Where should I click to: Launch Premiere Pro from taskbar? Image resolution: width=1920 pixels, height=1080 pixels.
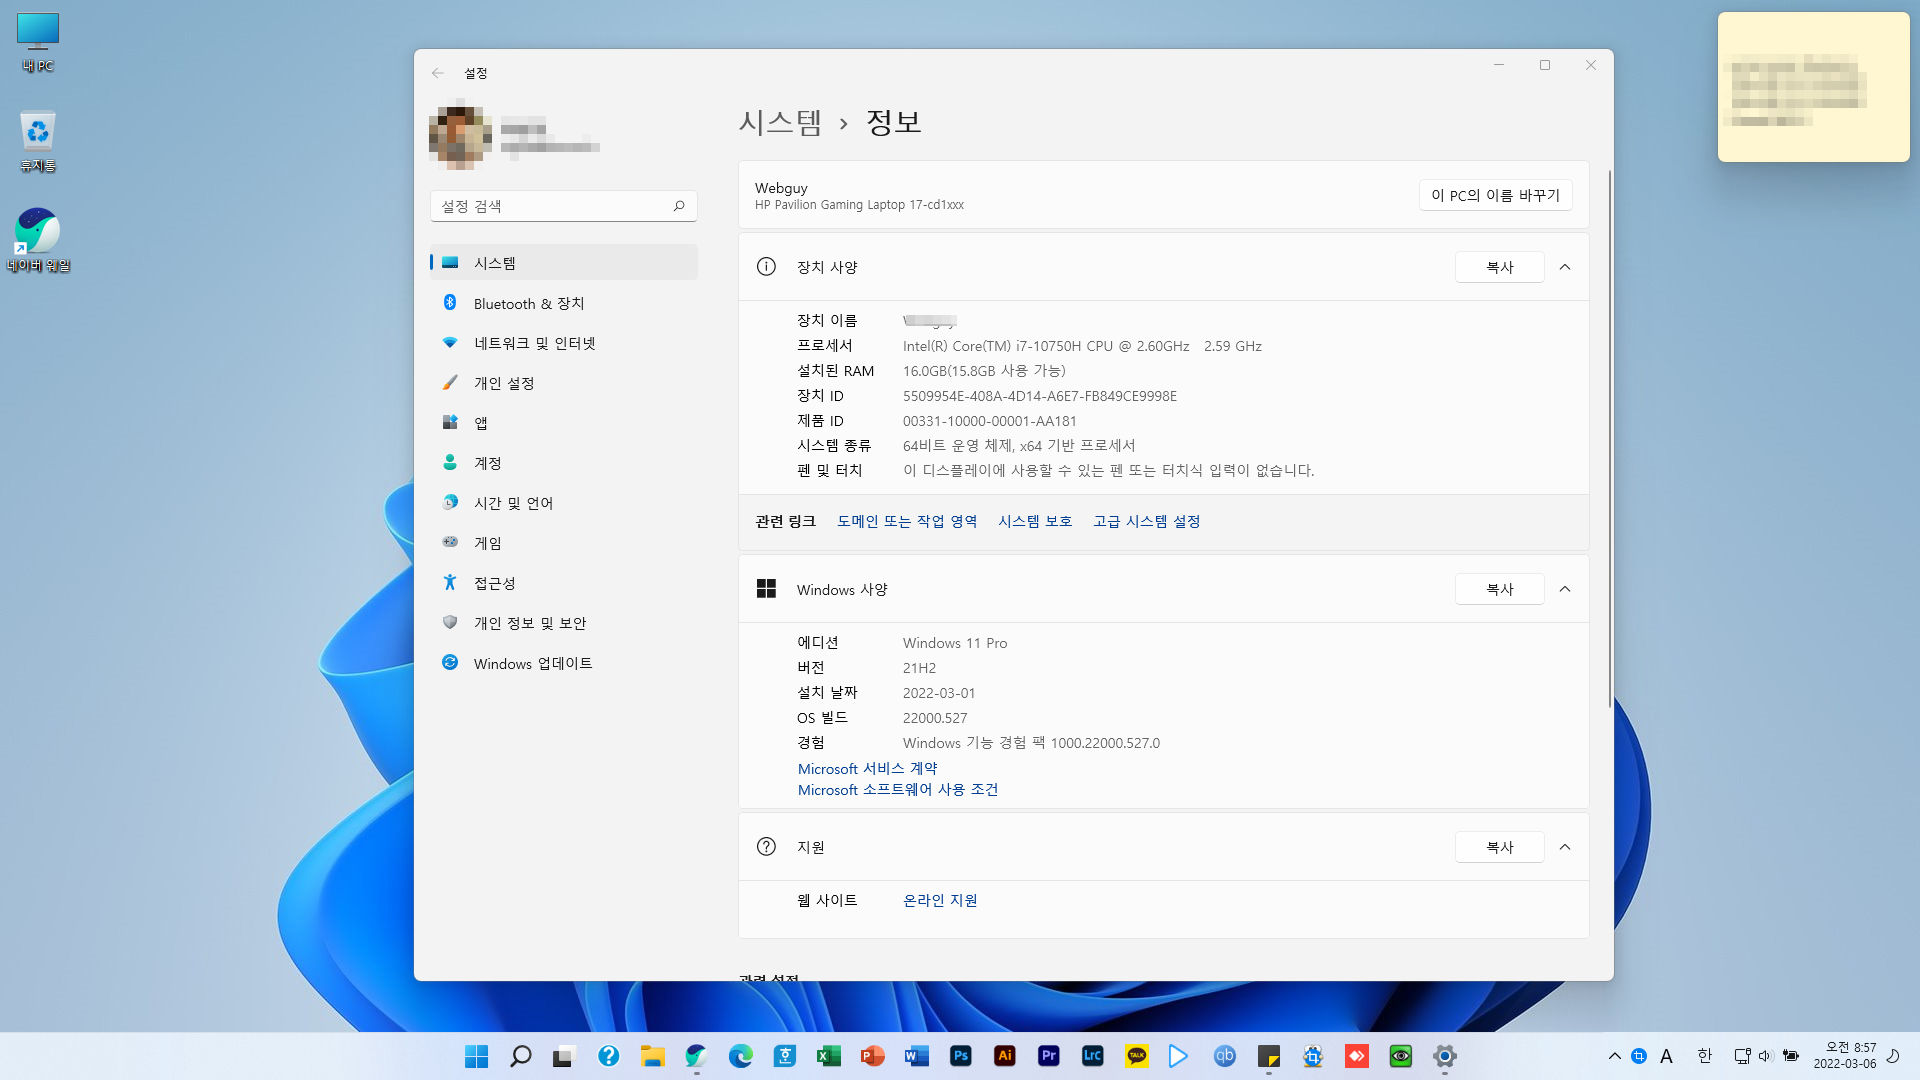point(1049,1056)
